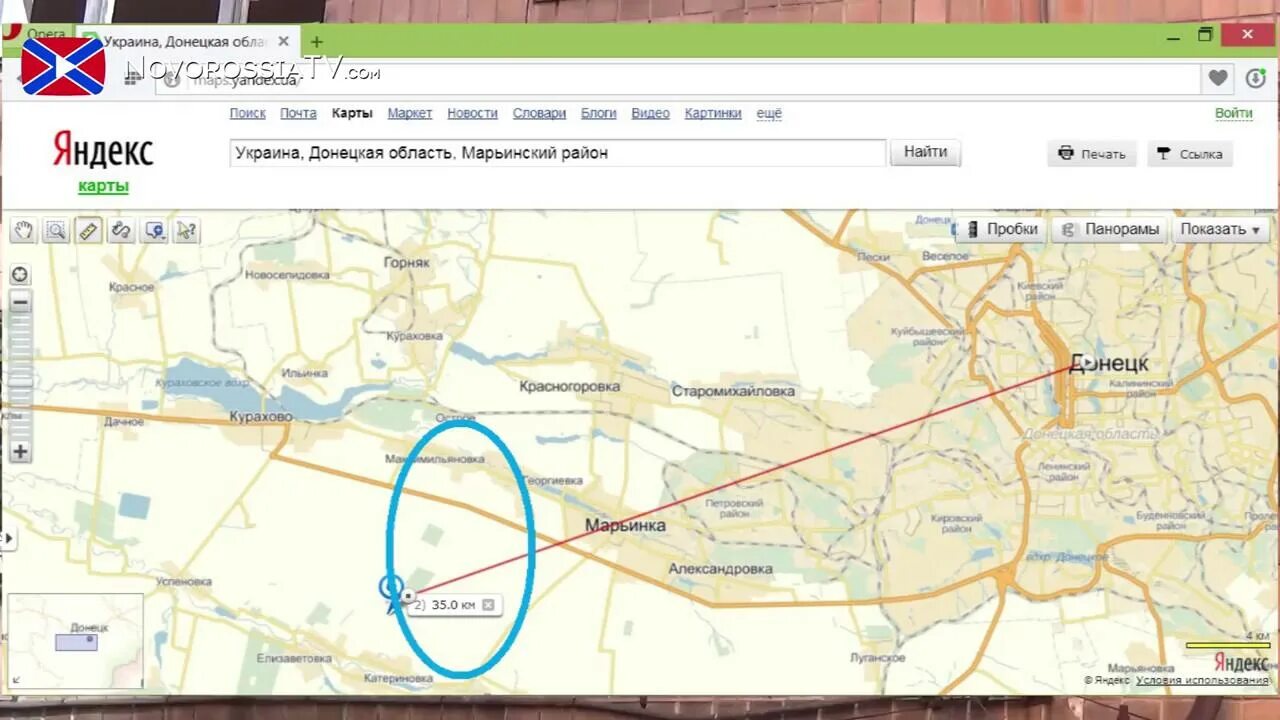The height and width of the screenshot is (720, 1280).
Task: Open Условия использования link
Action: point(1202,680)
